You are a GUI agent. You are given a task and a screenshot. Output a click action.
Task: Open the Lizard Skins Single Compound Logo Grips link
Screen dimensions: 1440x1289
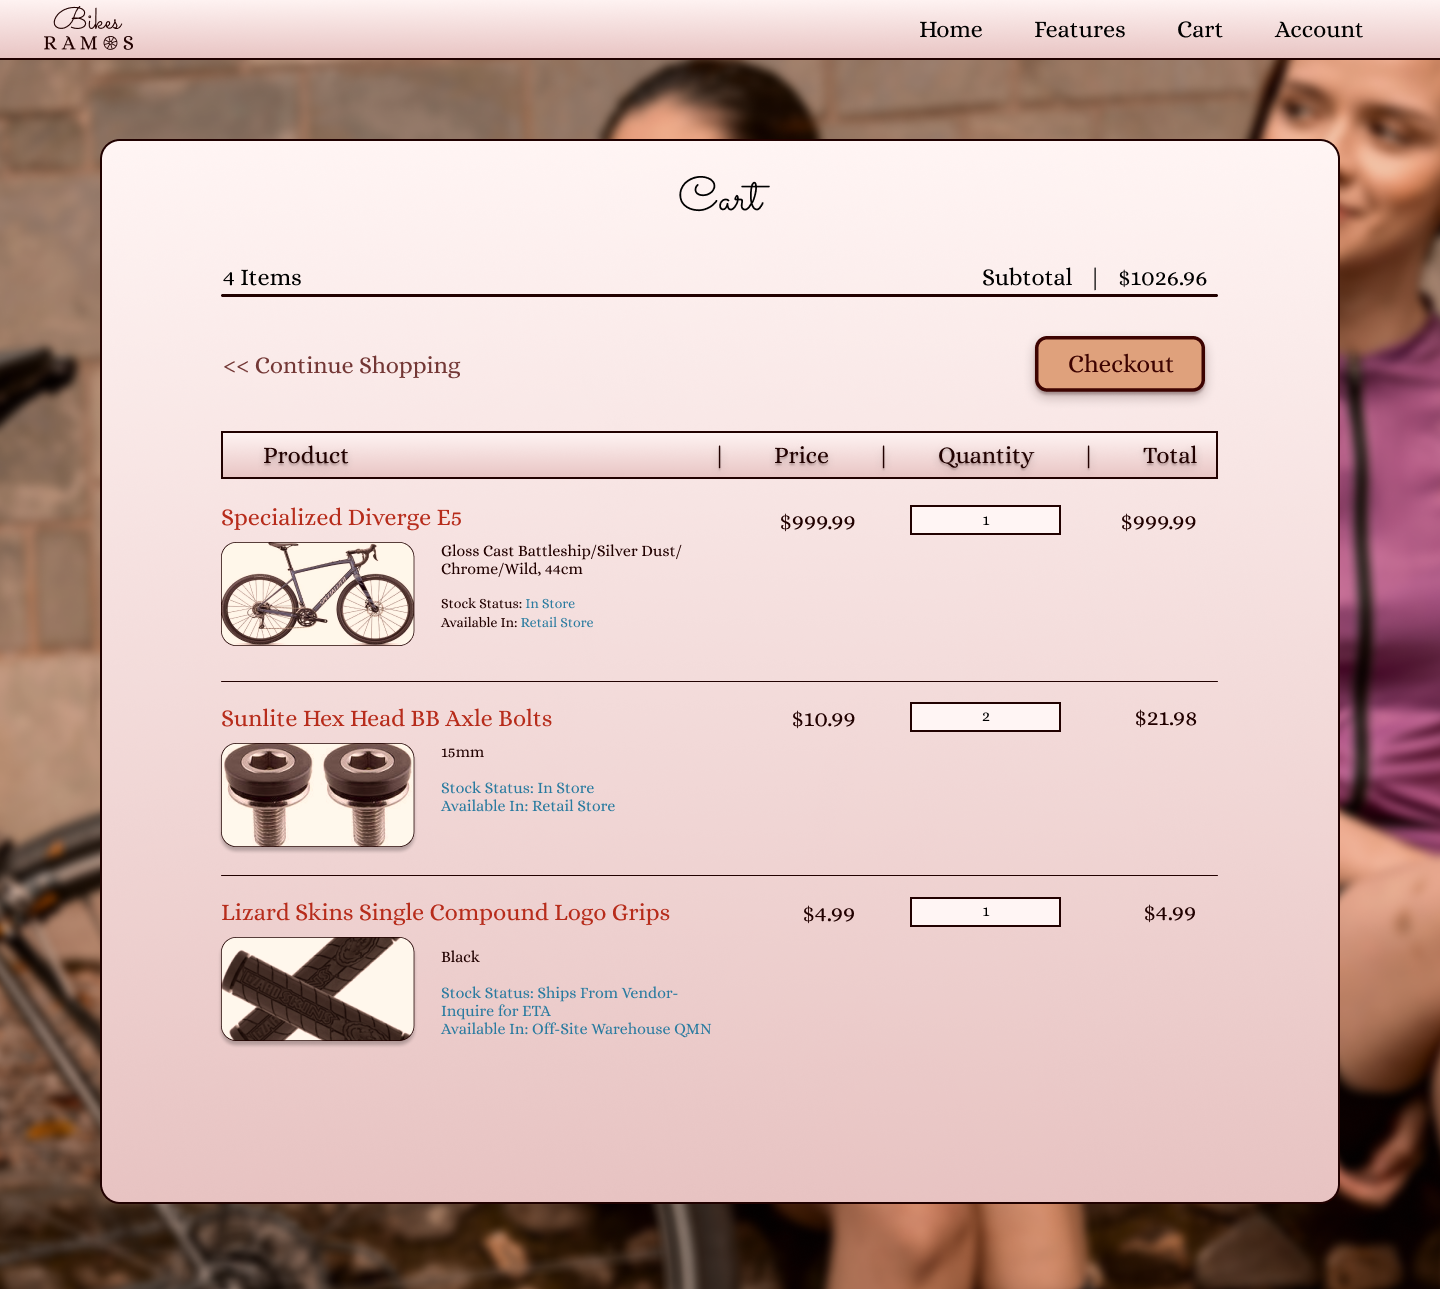pyautogui.click(x=445, y=913)
